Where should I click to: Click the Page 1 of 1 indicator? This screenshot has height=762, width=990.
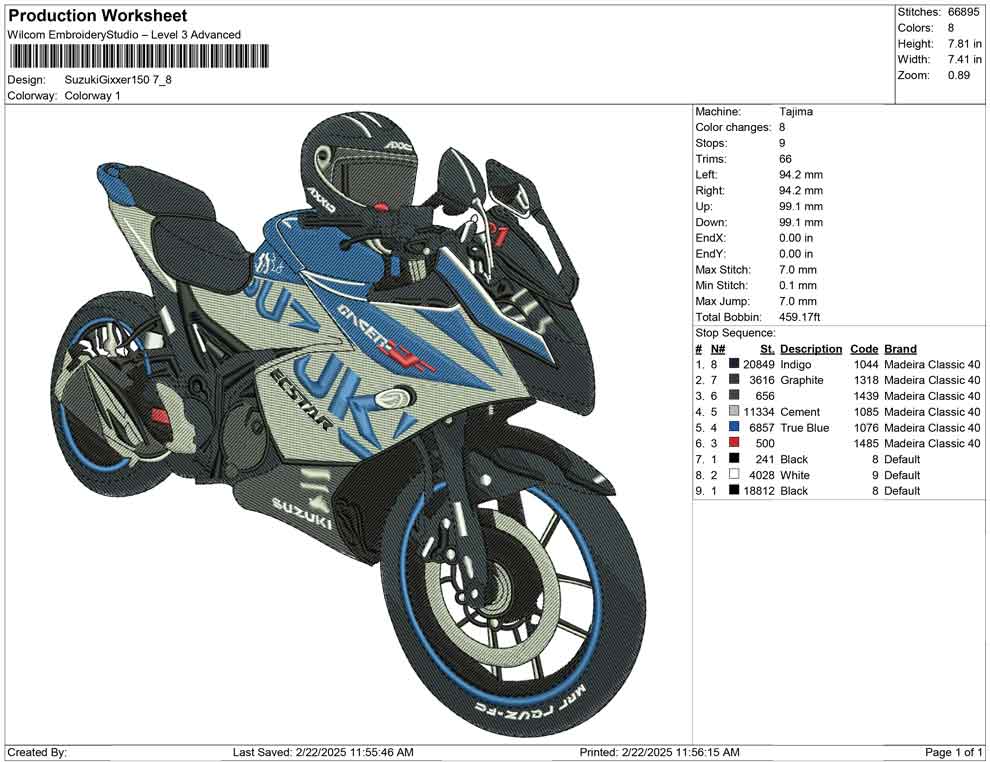953,752
